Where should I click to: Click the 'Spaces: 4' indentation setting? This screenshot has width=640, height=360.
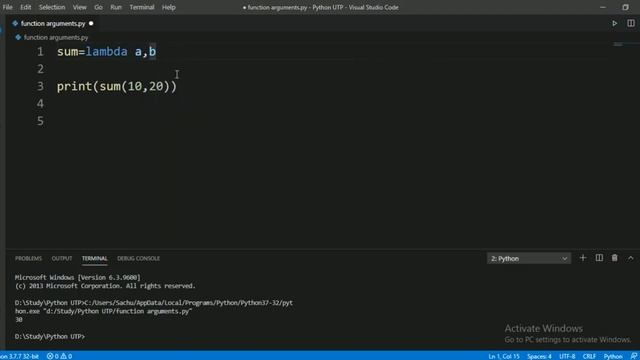pyautogui.click(x=539, y=356)
